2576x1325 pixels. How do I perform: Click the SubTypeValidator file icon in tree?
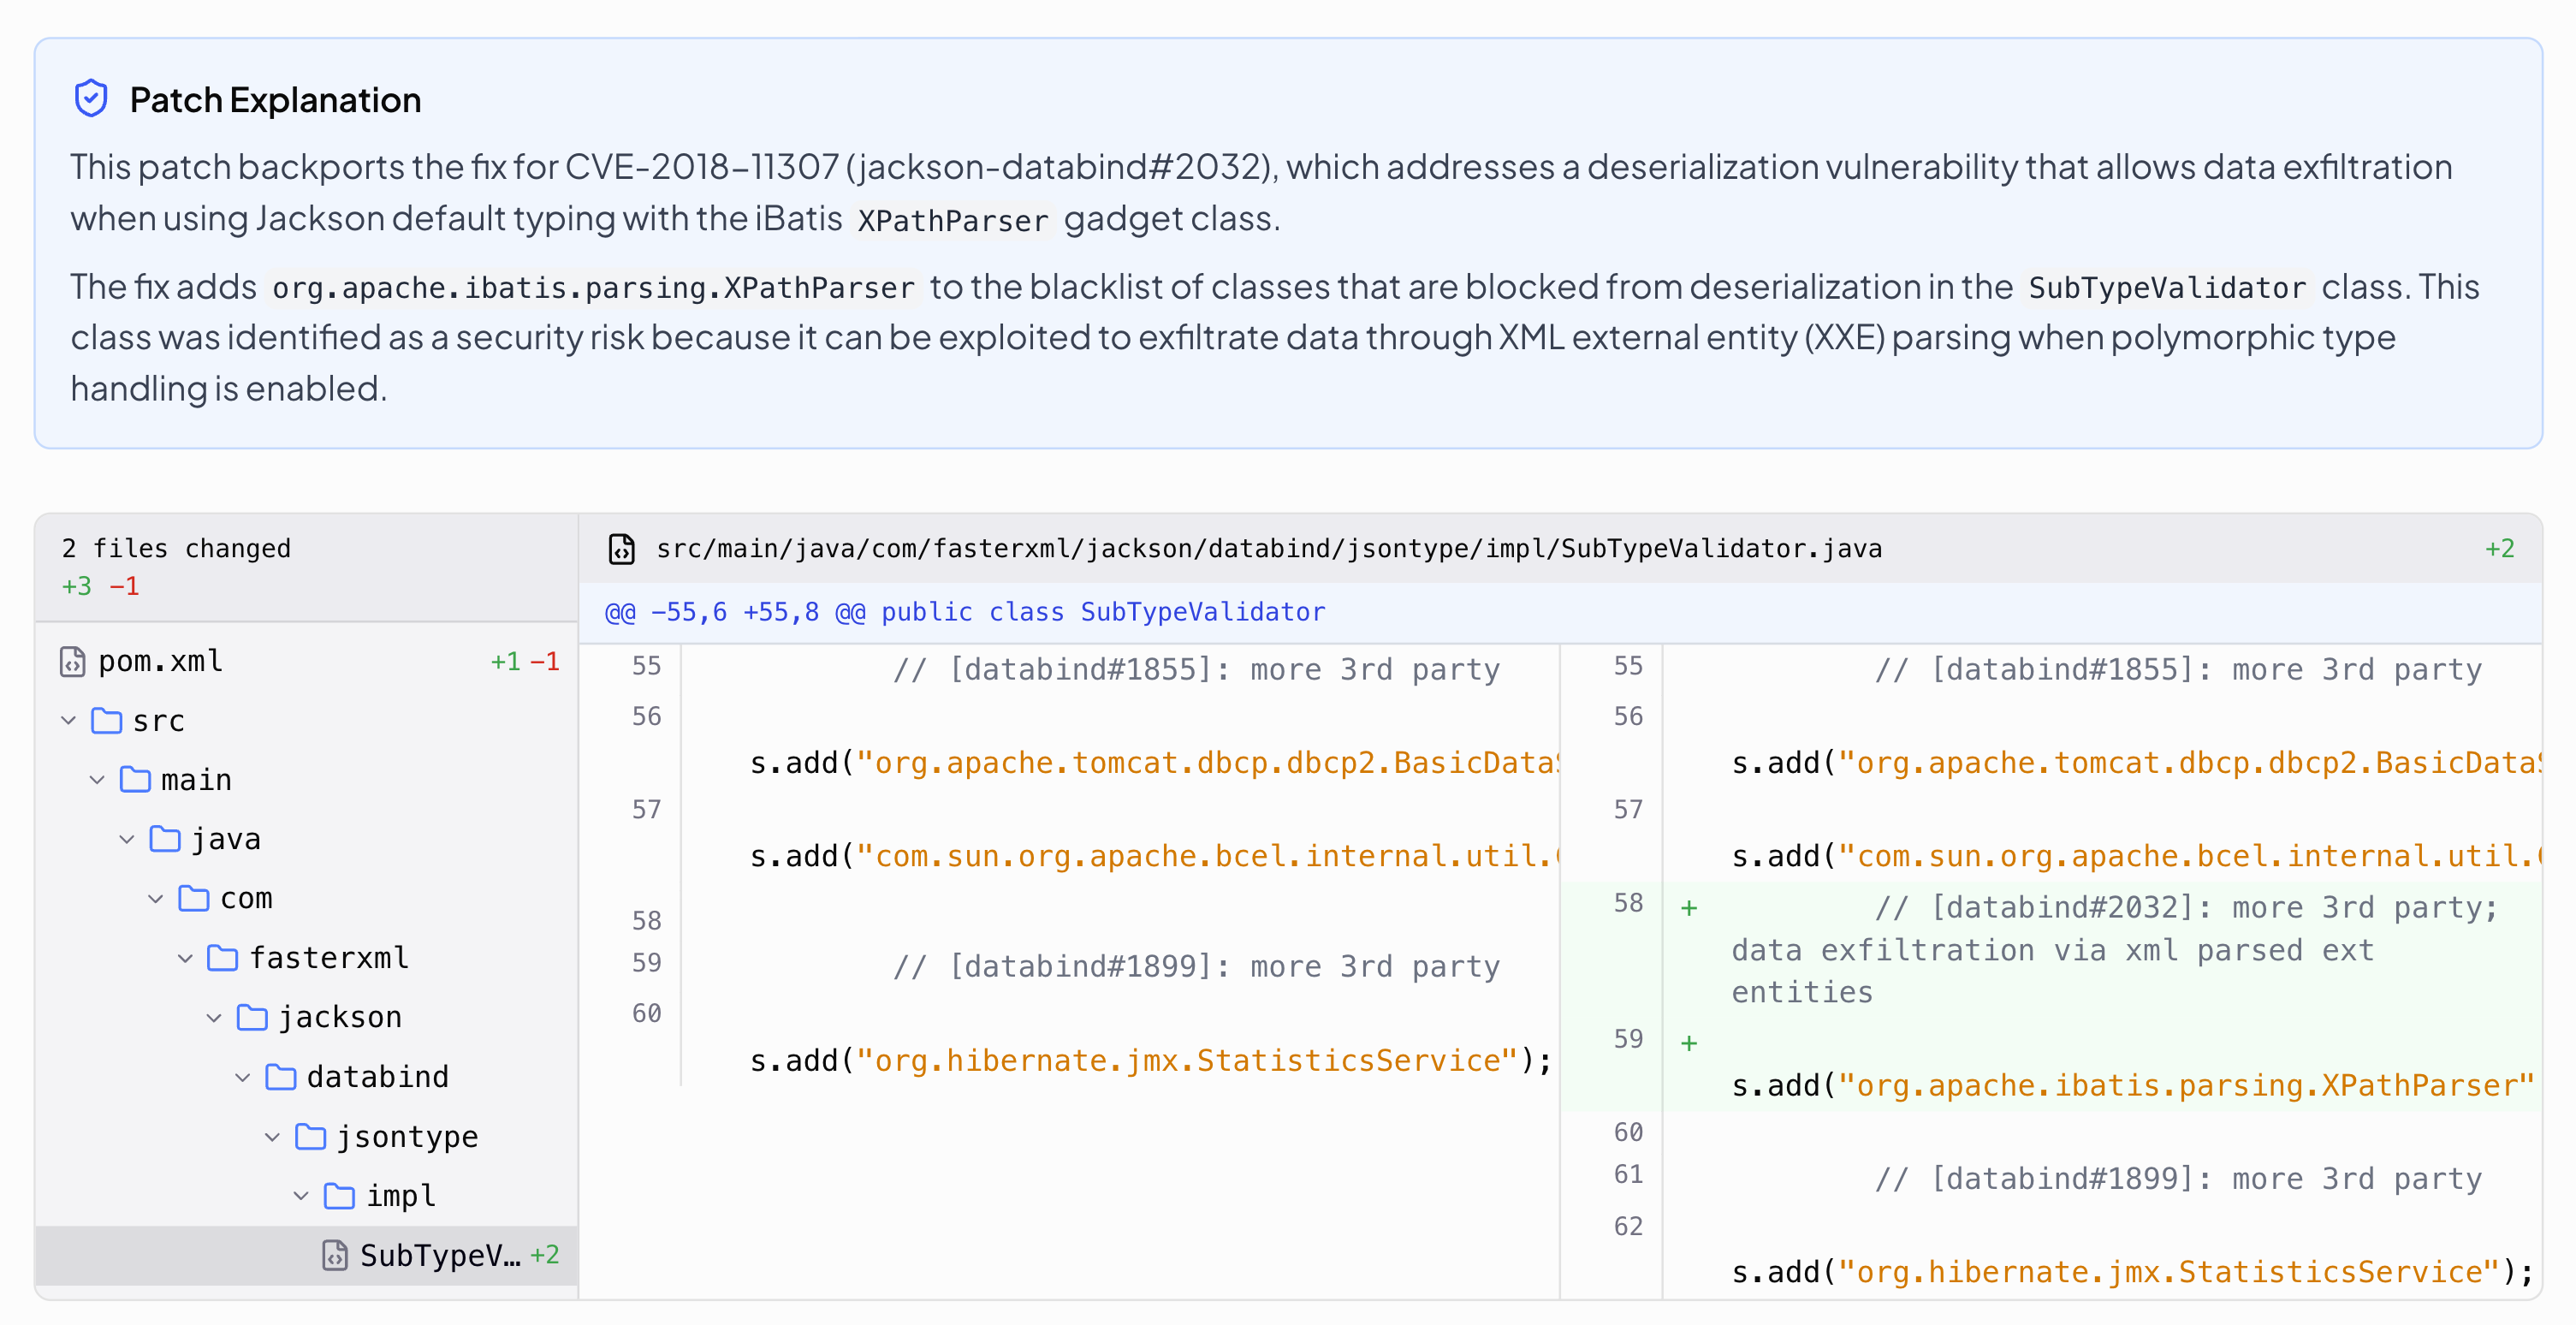pos(335,1255)
